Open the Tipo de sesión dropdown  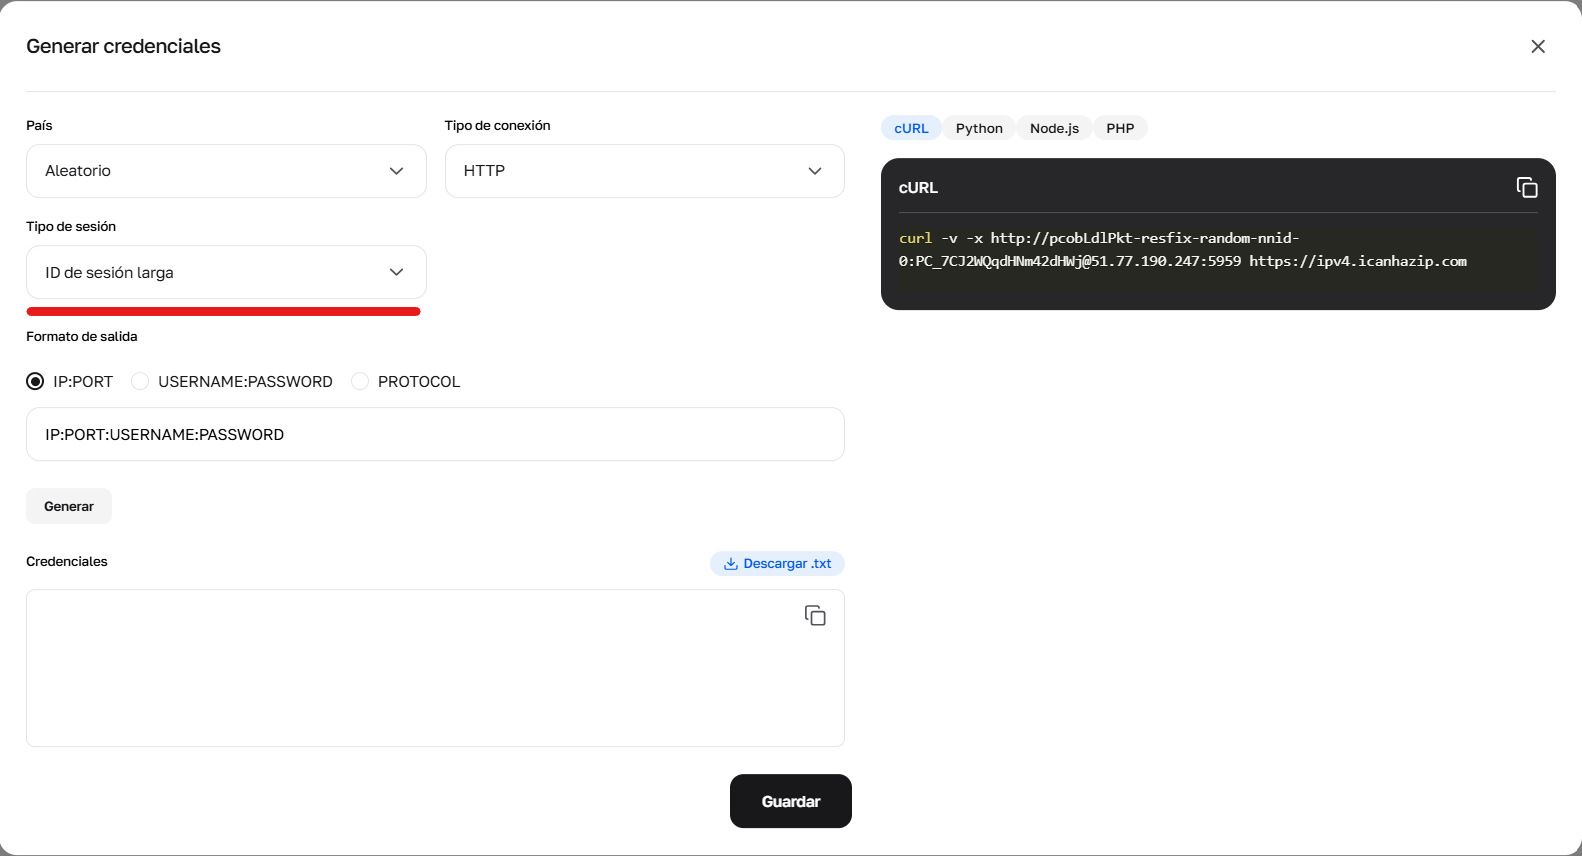click(x=226, y=272)
